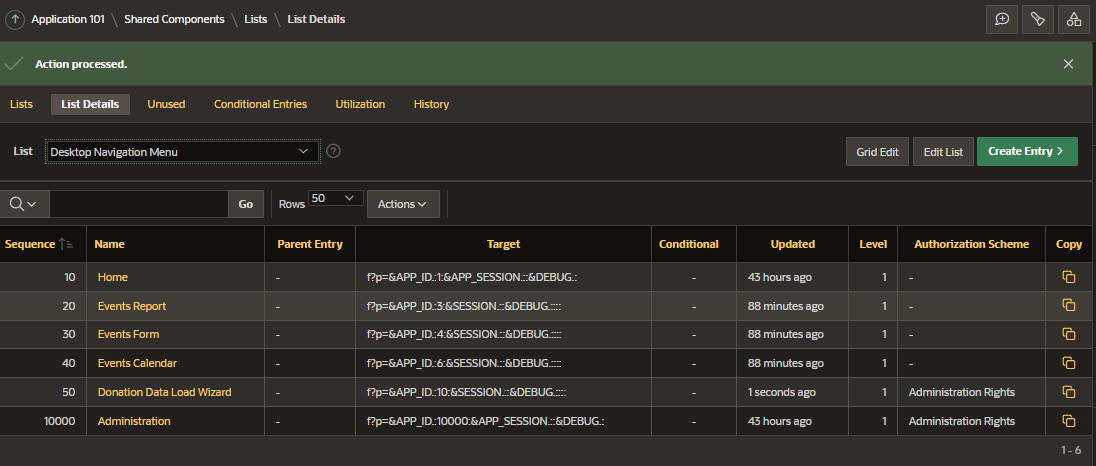
Task: Click the Level column header
Action: pyautogui.click(x=873, y=244)
